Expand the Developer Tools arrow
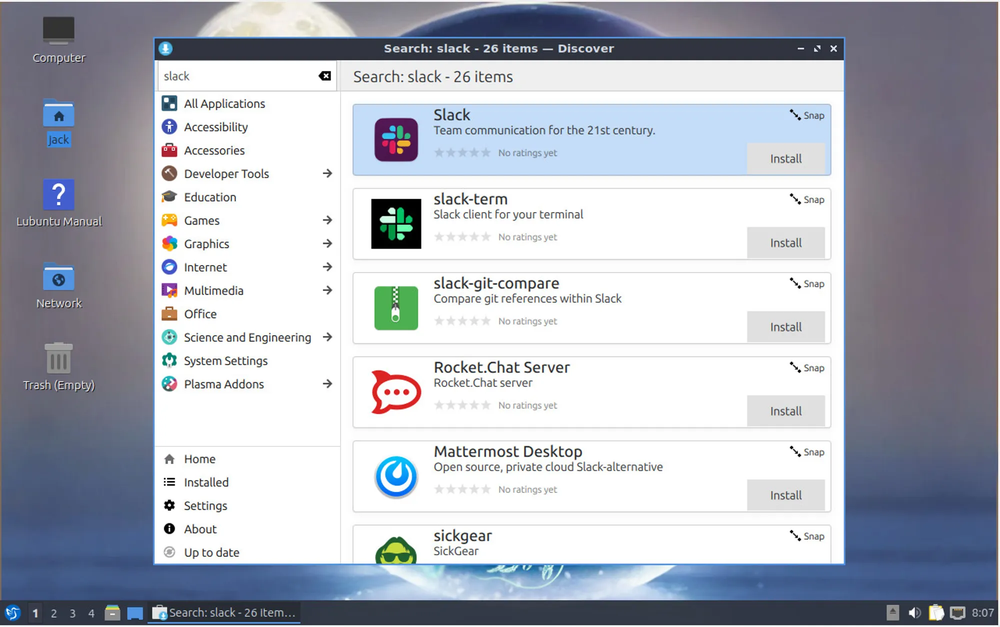The height and width of the screenshot is (627, 1000). click(327, 173)
